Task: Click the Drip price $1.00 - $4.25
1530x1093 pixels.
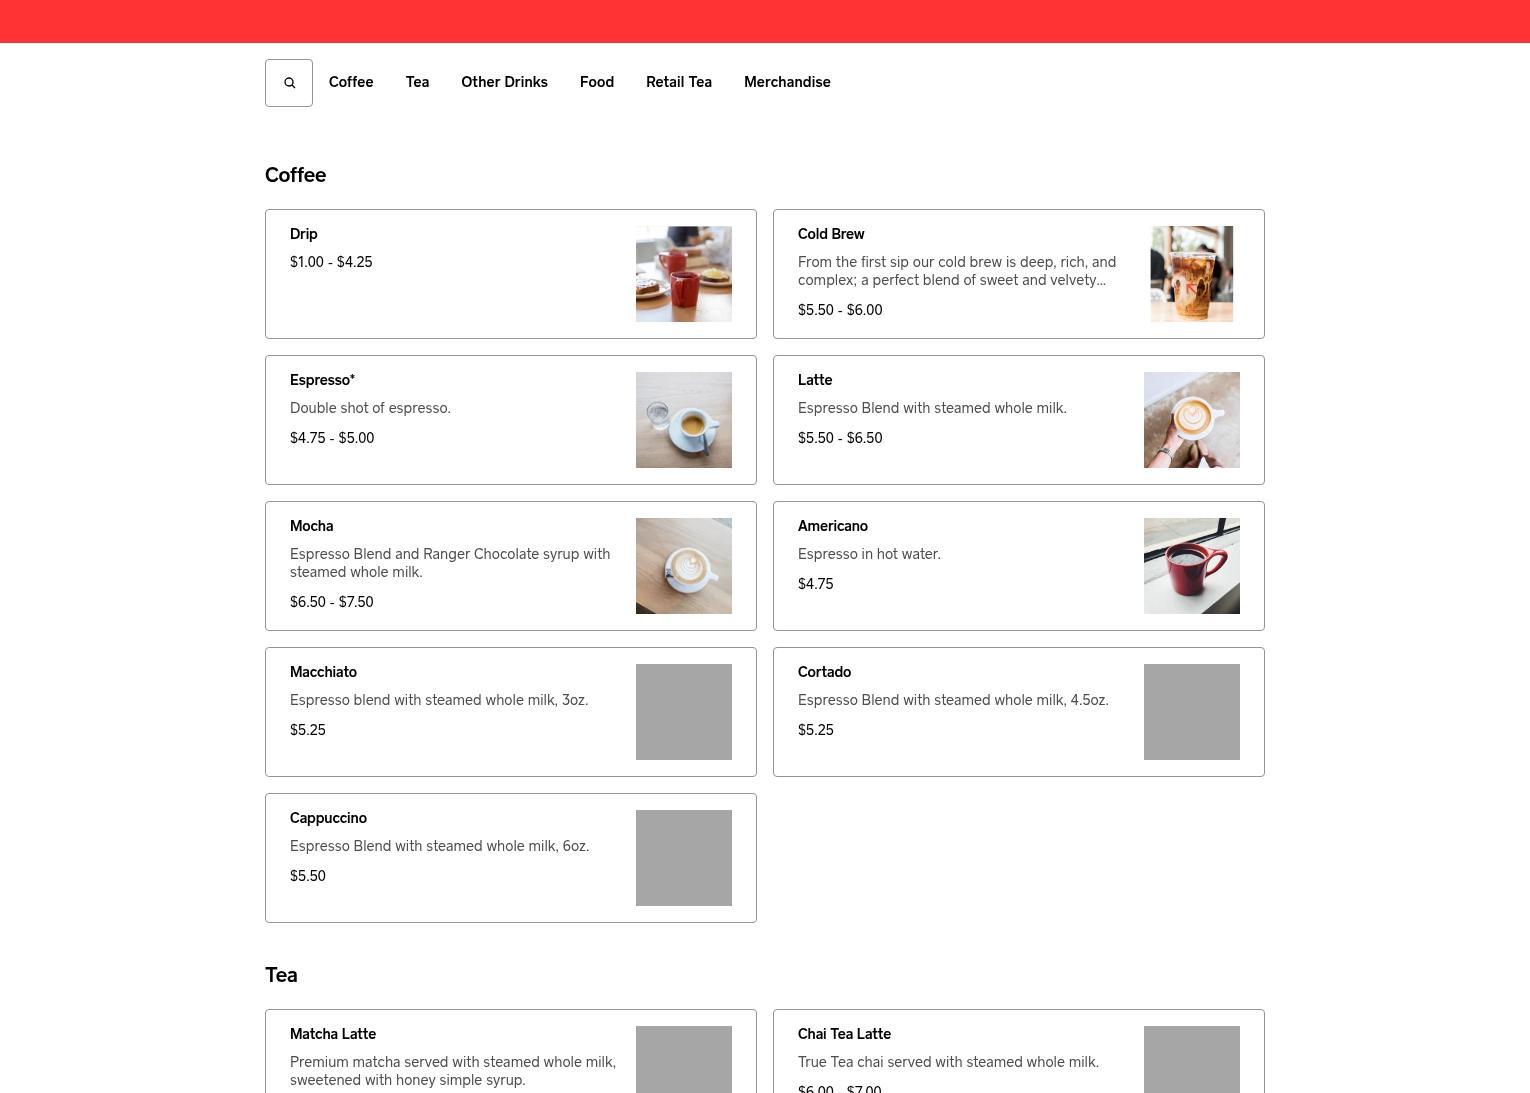Action: tap(331, 262)
